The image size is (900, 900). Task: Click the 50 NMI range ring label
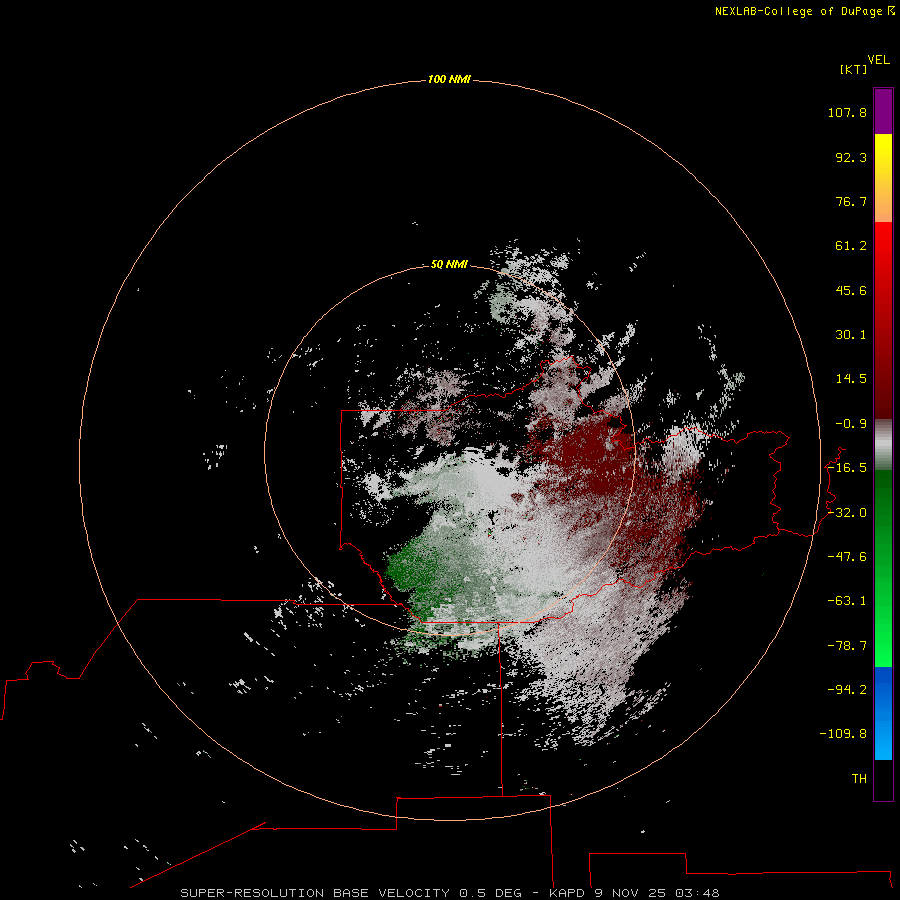449,265
